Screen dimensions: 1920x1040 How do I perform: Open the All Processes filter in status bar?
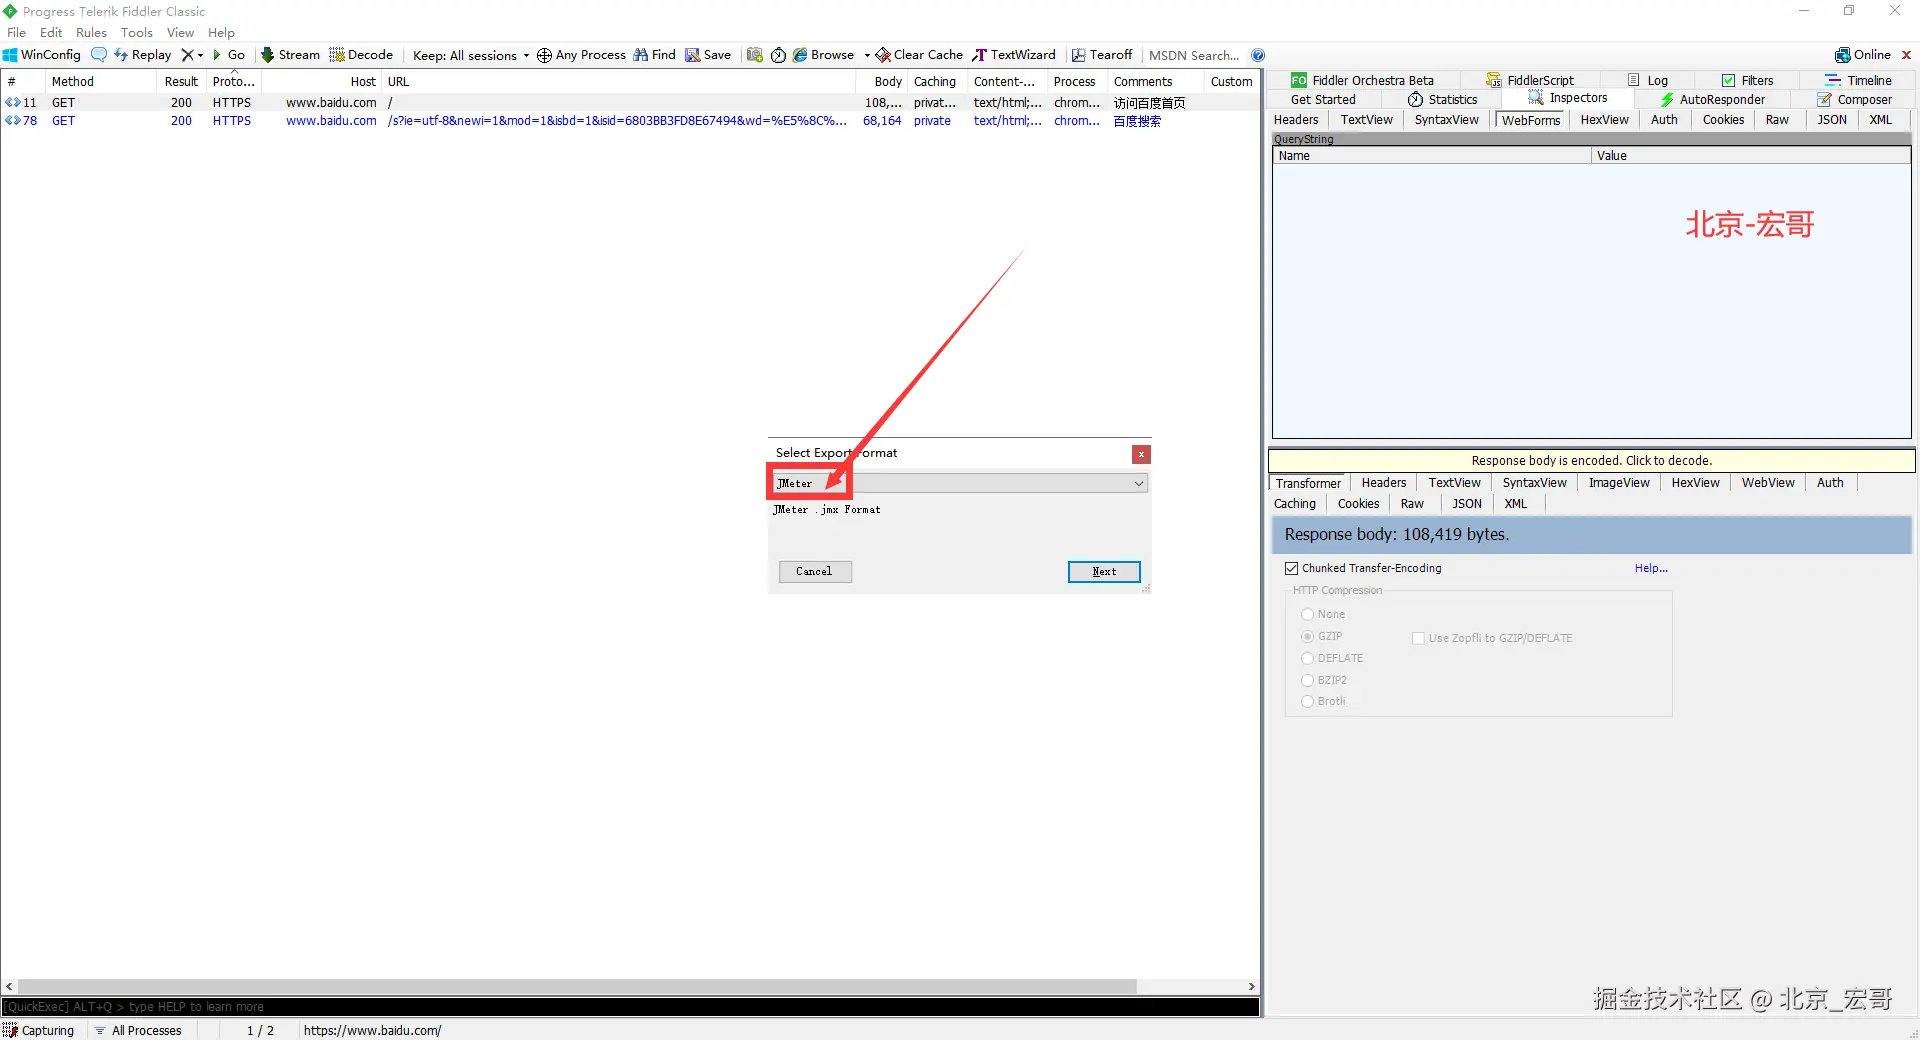click(x=138, y=1030)
